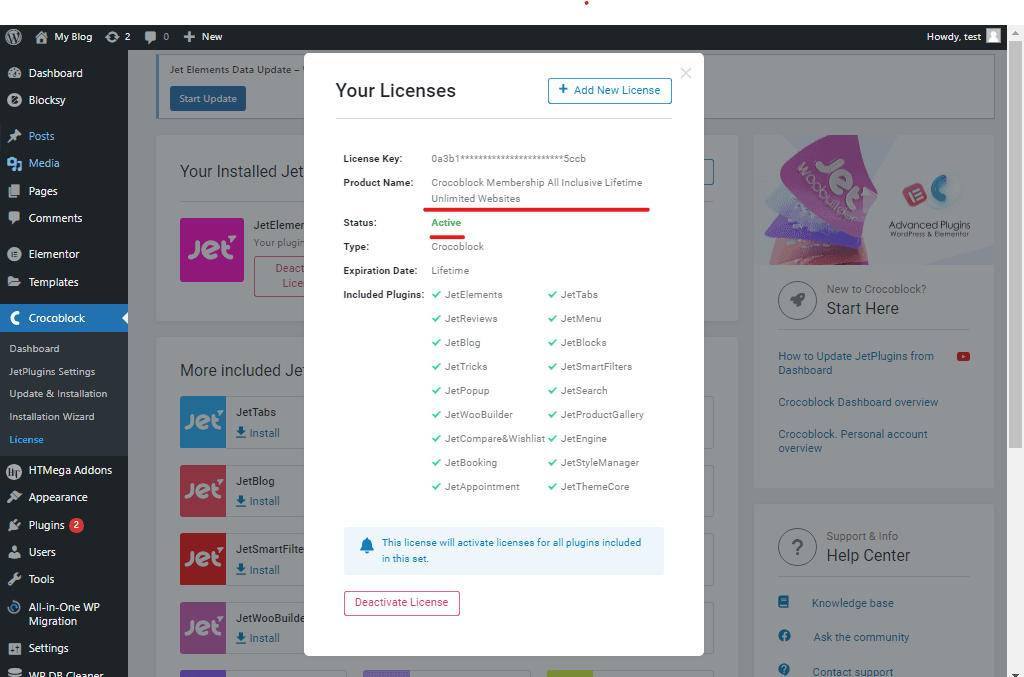This screenshot has width=1024, height=677.
Task: Click JetThemeCore in included plugins list
Action: [595, 486]
